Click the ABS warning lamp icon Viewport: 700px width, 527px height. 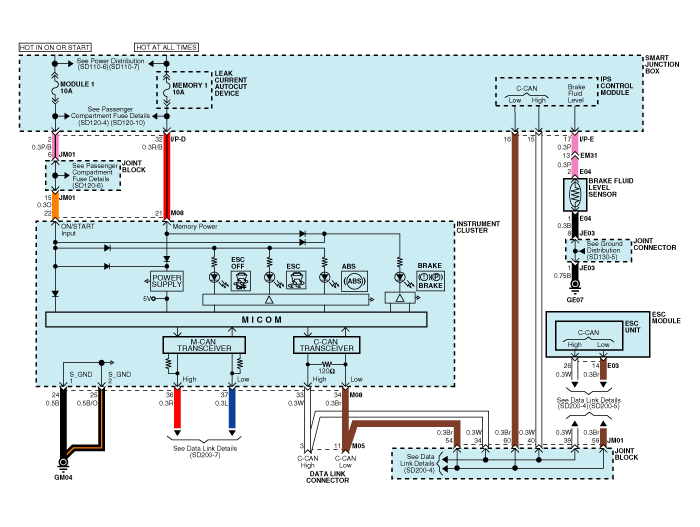click(x=354, y=281)
